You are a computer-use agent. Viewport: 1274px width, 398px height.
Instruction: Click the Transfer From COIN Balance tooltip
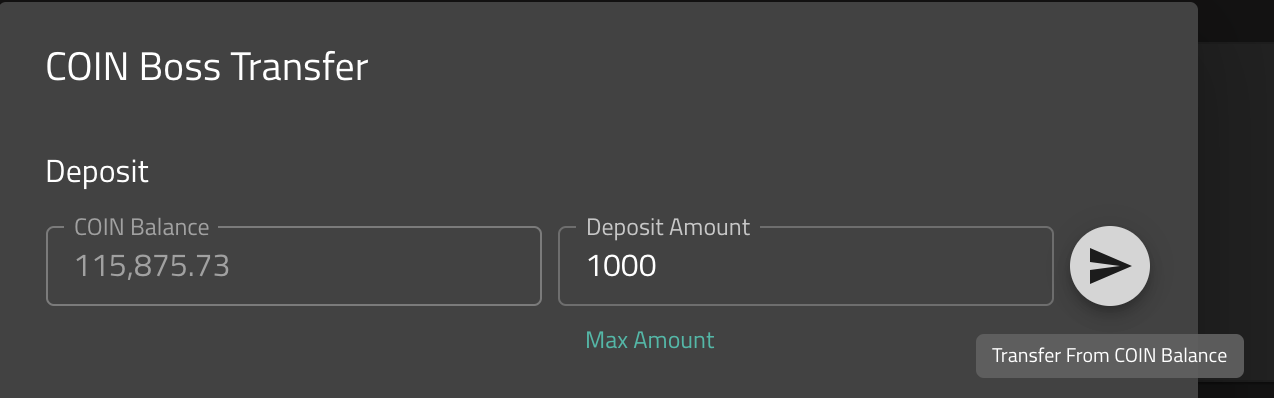pos(1109,356)
